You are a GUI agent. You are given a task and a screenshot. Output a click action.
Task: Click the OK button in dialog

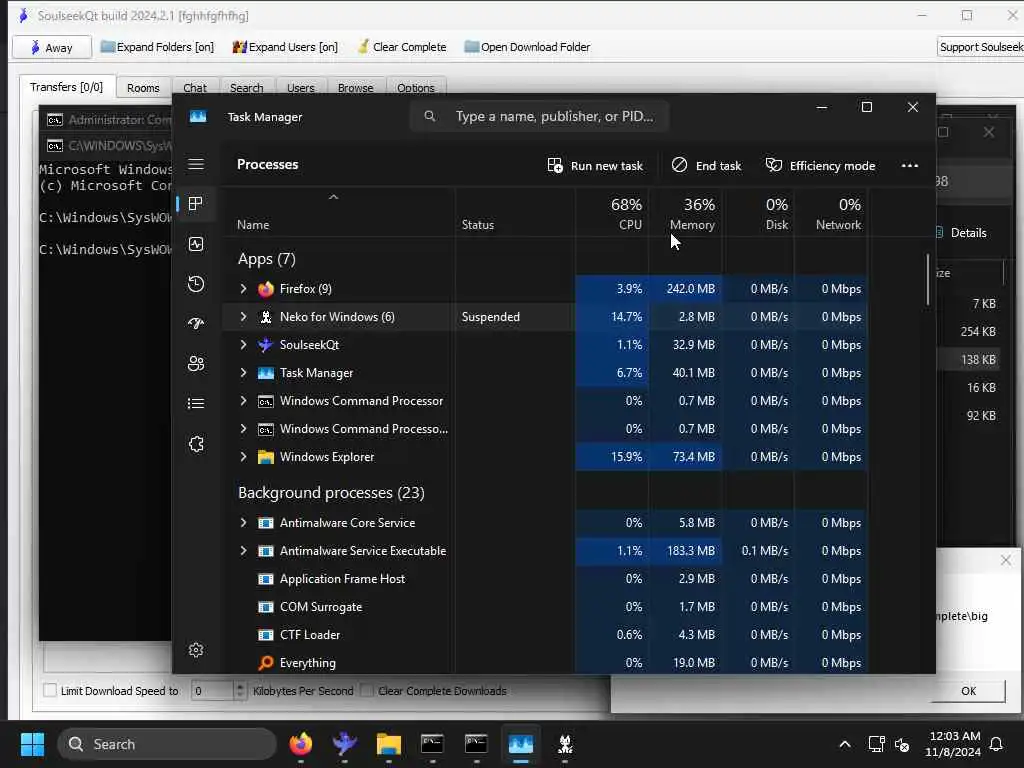pyautogui.click(x=968, y=691)
